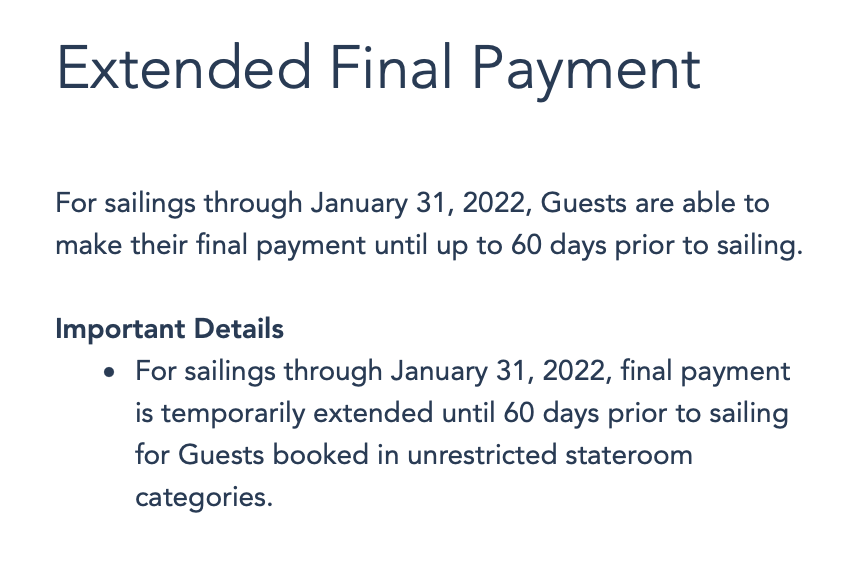Click "January 31, 2022" in the bulleted item
849x587 pixels.
pyautogui.click(x=505, y=371)
